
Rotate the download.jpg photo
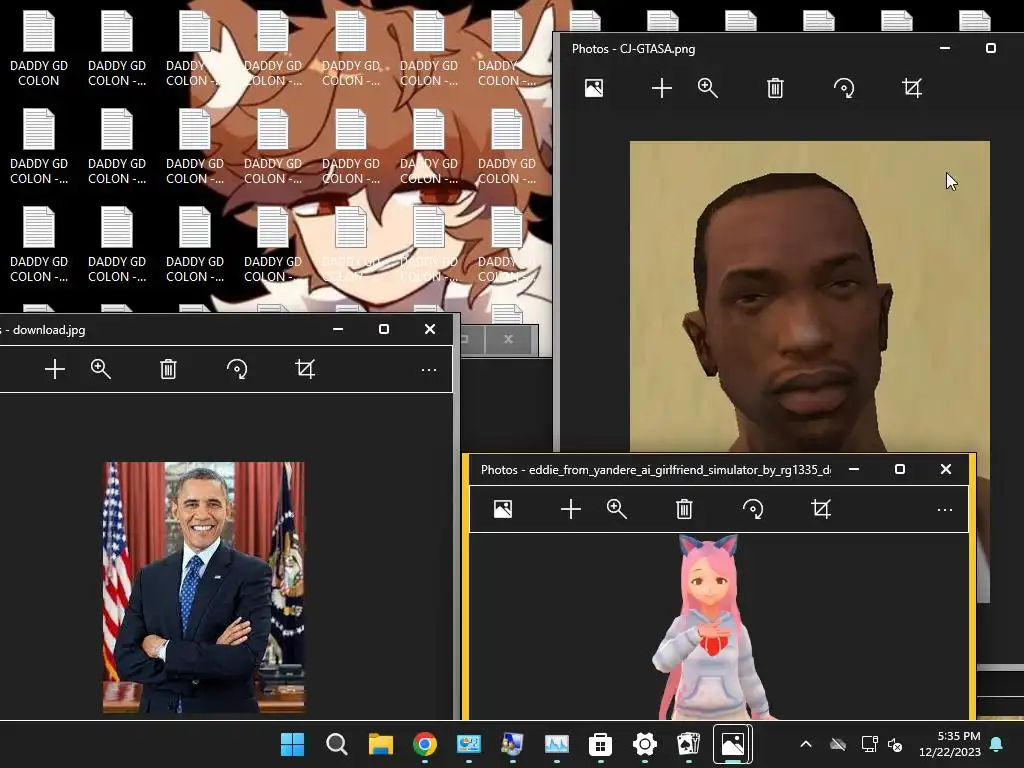point(237,369)
